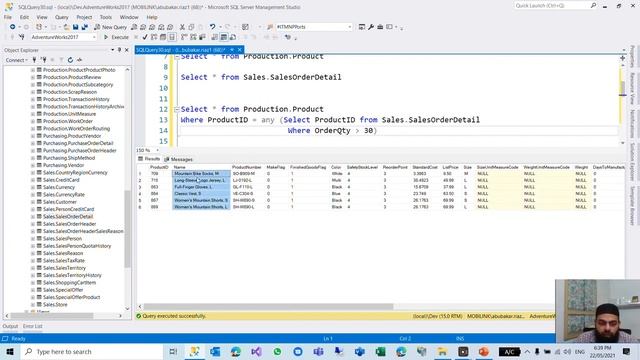
Task: Click the Open File folder icon
Action: pos(67,27)
